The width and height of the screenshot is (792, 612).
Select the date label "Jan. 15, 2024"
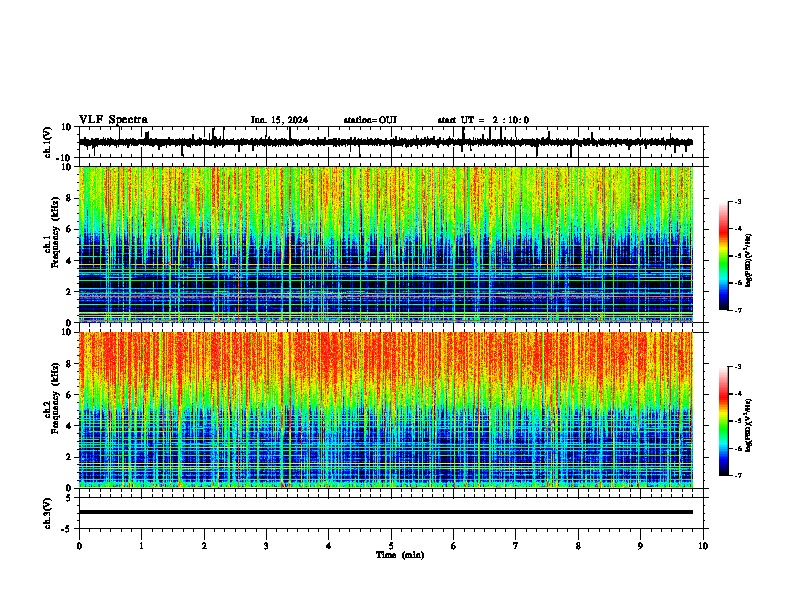(x=279, y=120)
